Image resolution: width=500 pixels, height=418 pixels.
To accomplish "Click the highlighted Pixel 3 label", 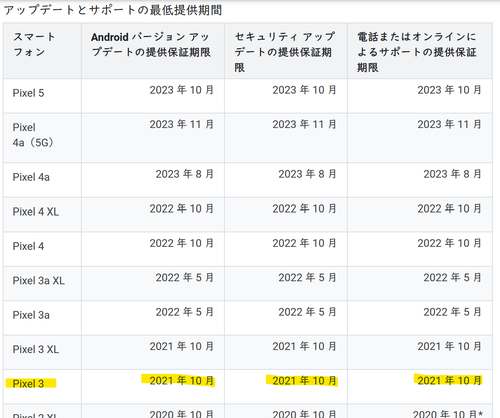I will [28, 384].
